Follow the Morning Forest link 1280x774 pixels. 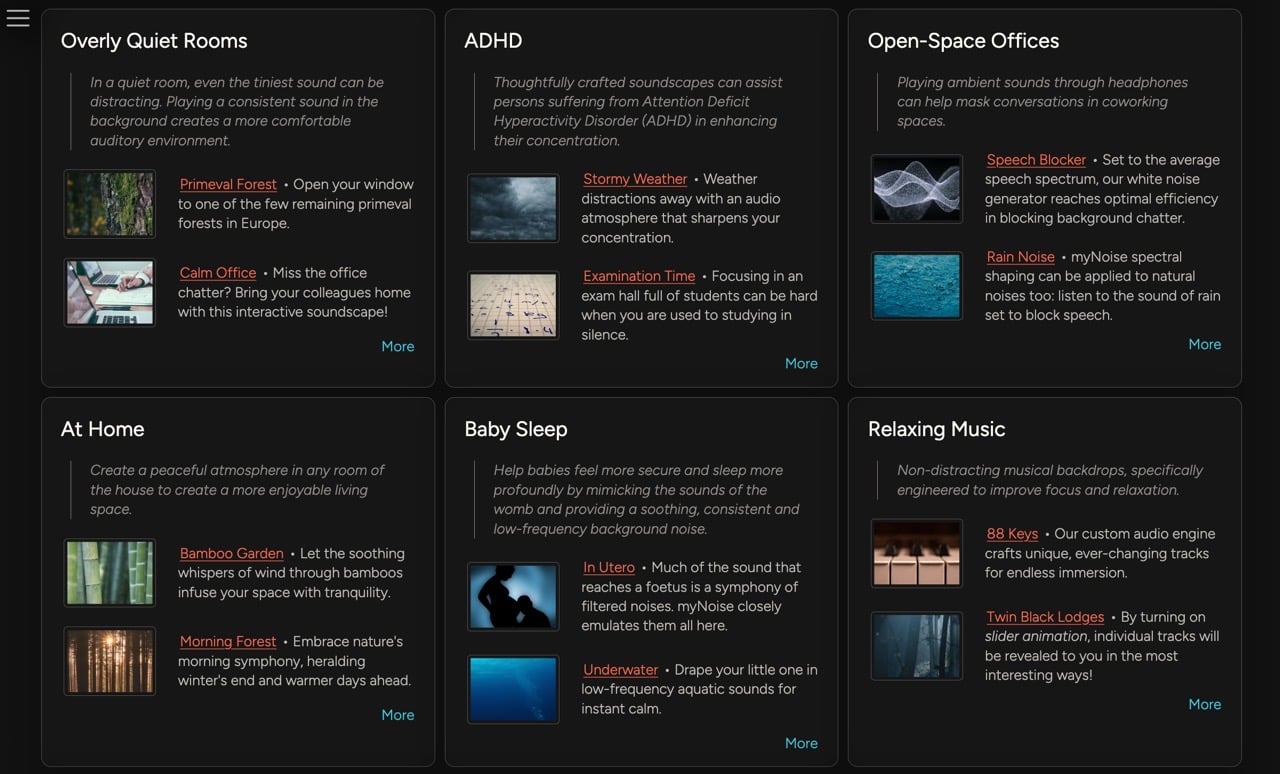(228, 641)
